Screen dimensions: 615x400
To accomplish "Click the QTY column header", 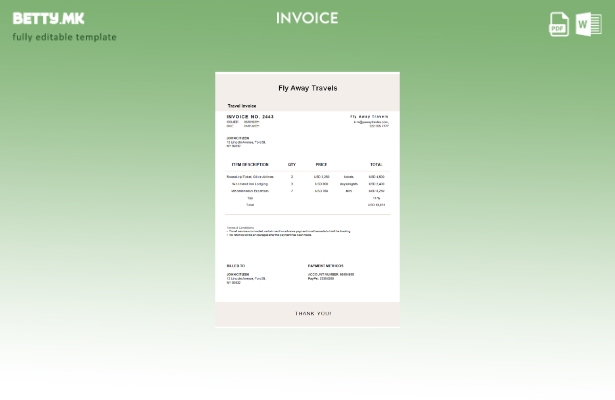I will coord(292,164).
